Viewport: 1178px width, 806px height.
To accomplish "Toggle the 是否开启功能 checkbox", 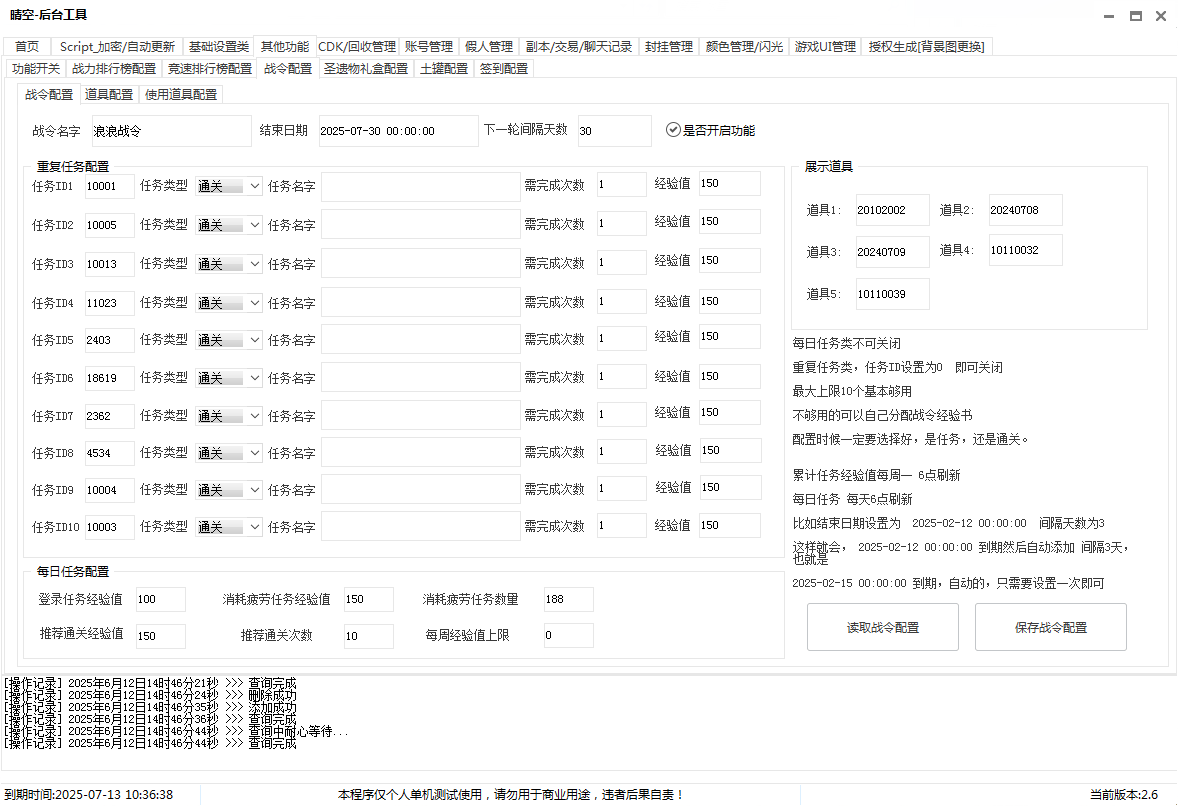I will click(673, 130).
